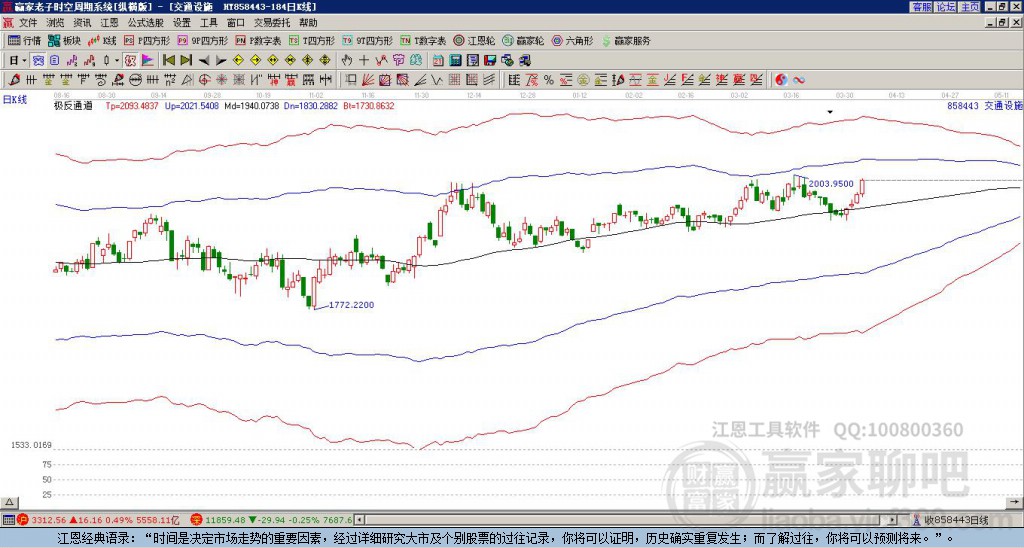Image resolution: width=1024 pixels, height=548 pixels.
Task: Click the yin-yang symbol icon
Action: (781, 80)
